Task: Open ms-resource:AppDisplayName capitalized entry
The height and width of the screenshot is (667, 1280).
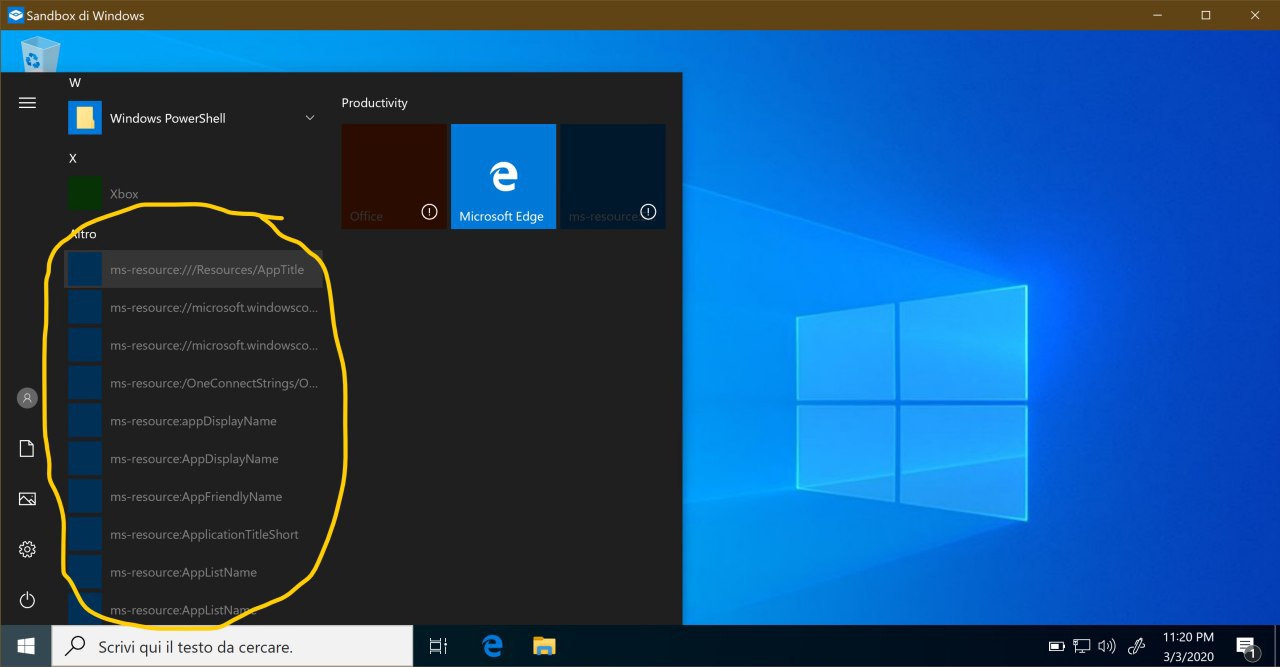Action: click(193, 459)
